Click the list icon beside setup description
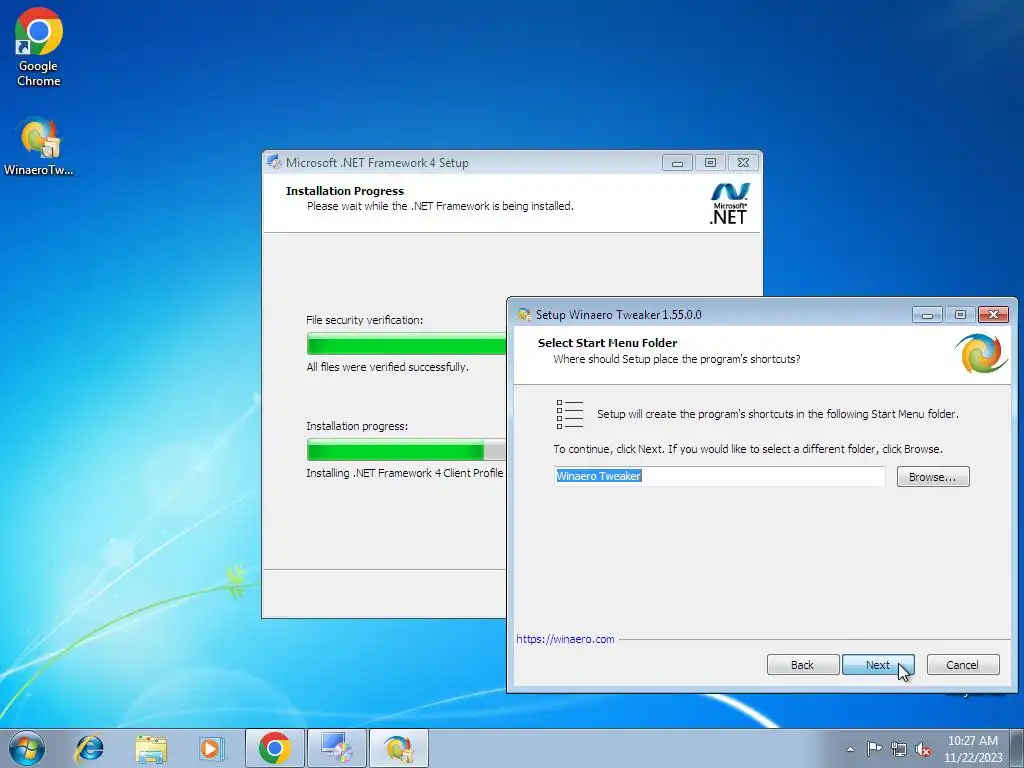The width and height of the screenshot is (1024, 768). [569, 414]
